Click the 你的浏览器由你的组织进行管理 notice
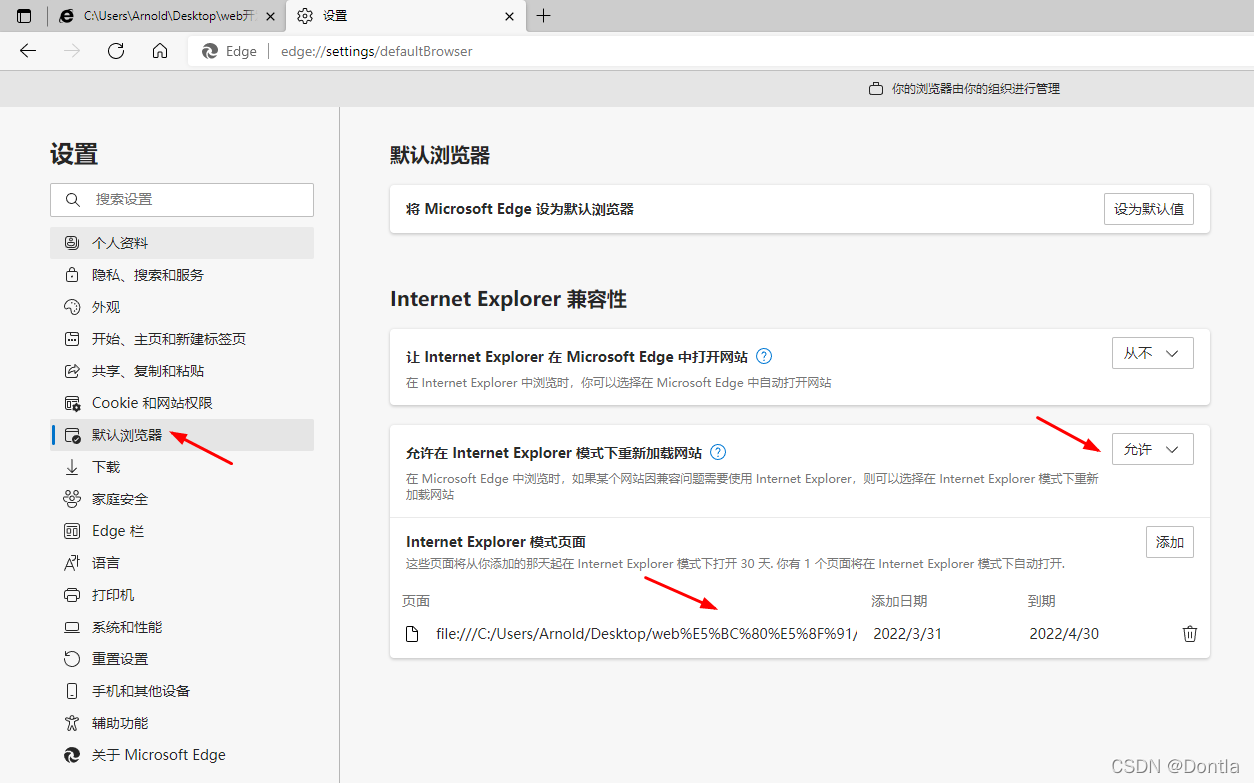The image size is (1254, 783). click(x=964, y=89)
